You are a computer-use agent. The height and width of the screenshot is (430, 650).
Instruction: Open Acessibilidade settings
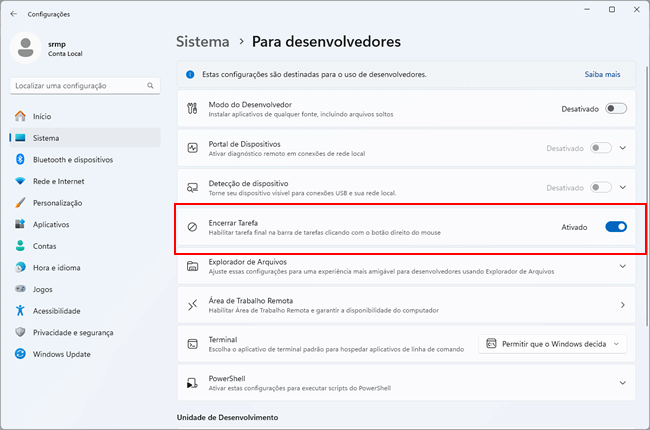[x=85, y=311]
